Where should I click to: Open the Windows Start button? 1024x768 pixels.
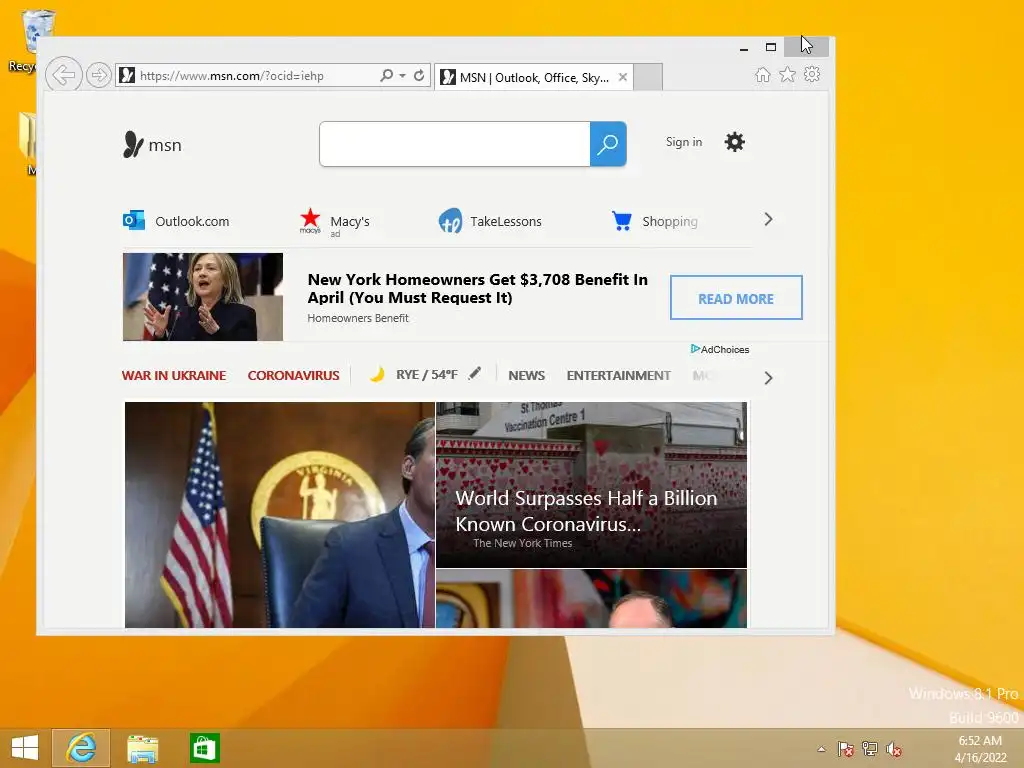(25, 748)
